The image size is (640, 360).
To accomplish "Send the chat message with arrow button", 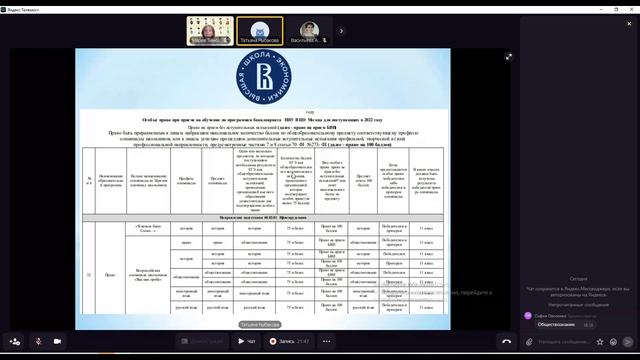I will click(x=628, y=342).
